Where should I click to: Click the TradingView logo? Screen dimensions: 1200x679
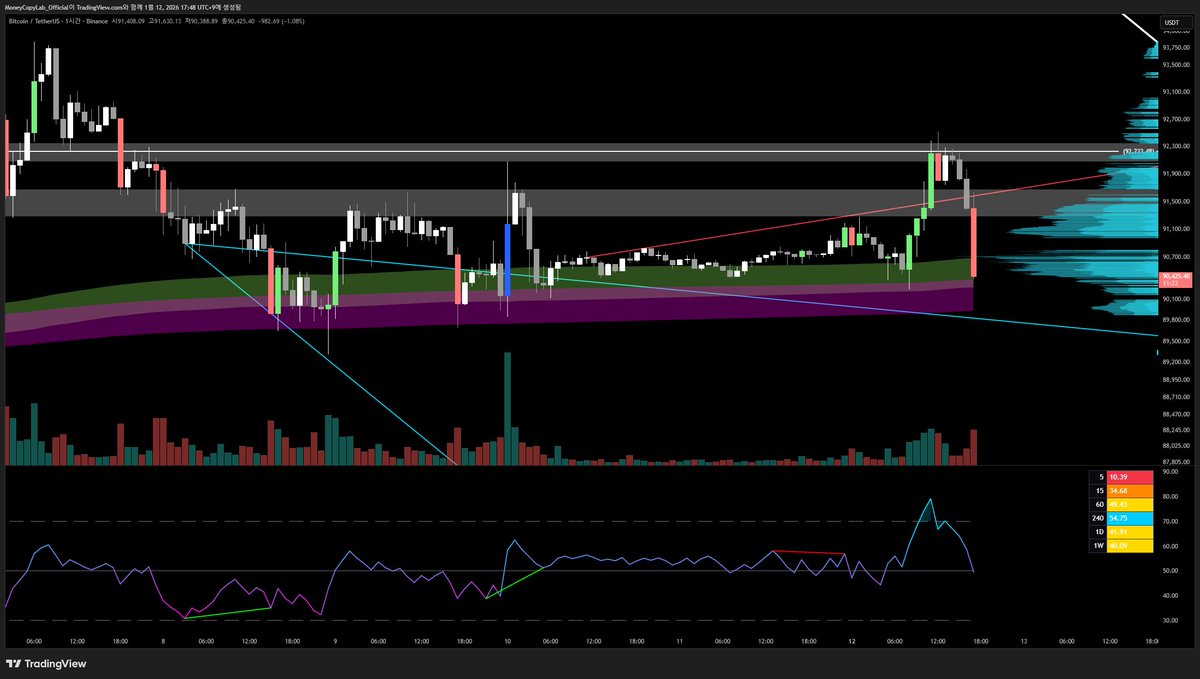tap(47, 663)
